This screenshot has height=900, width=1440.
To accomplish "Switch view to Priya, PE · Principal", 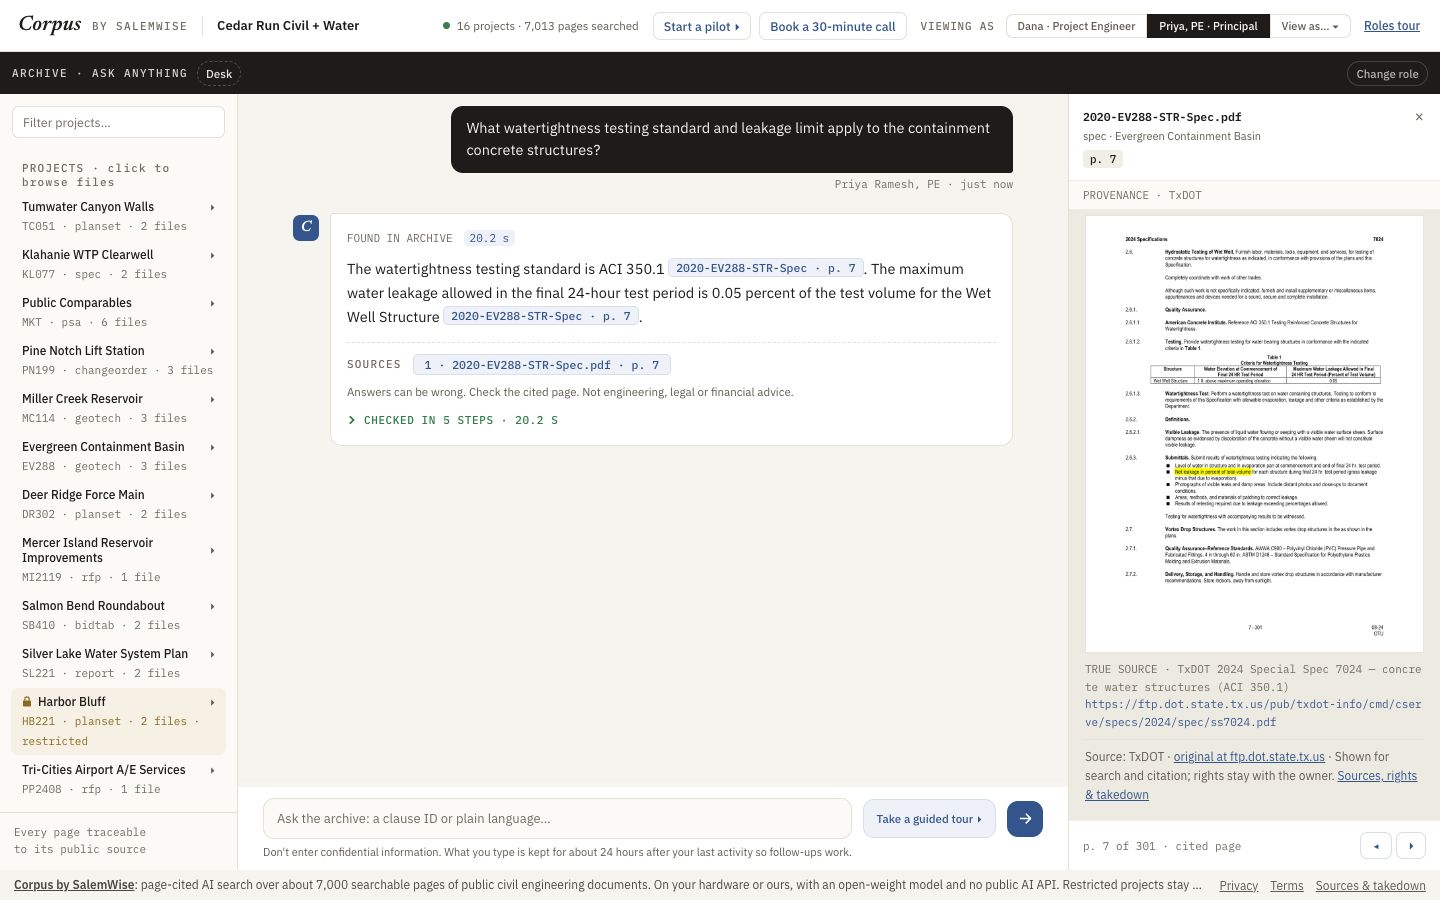I will pyautogui.click(x=1208, y=26).
